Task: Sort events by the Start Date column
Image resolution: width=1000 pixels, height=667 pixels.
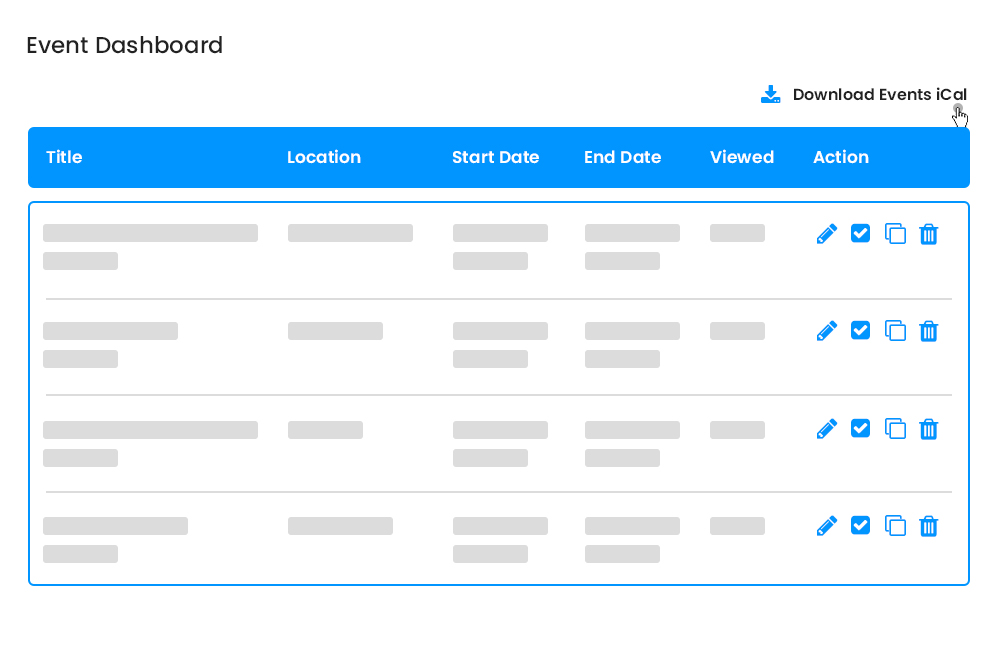Action: [496, 157]
